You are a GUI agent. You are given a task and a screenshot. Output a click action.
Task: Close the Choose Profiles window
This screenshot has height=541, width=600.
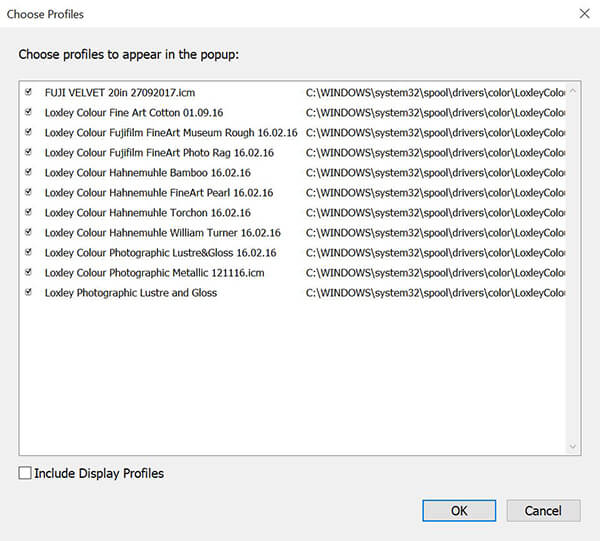point(583,15)
